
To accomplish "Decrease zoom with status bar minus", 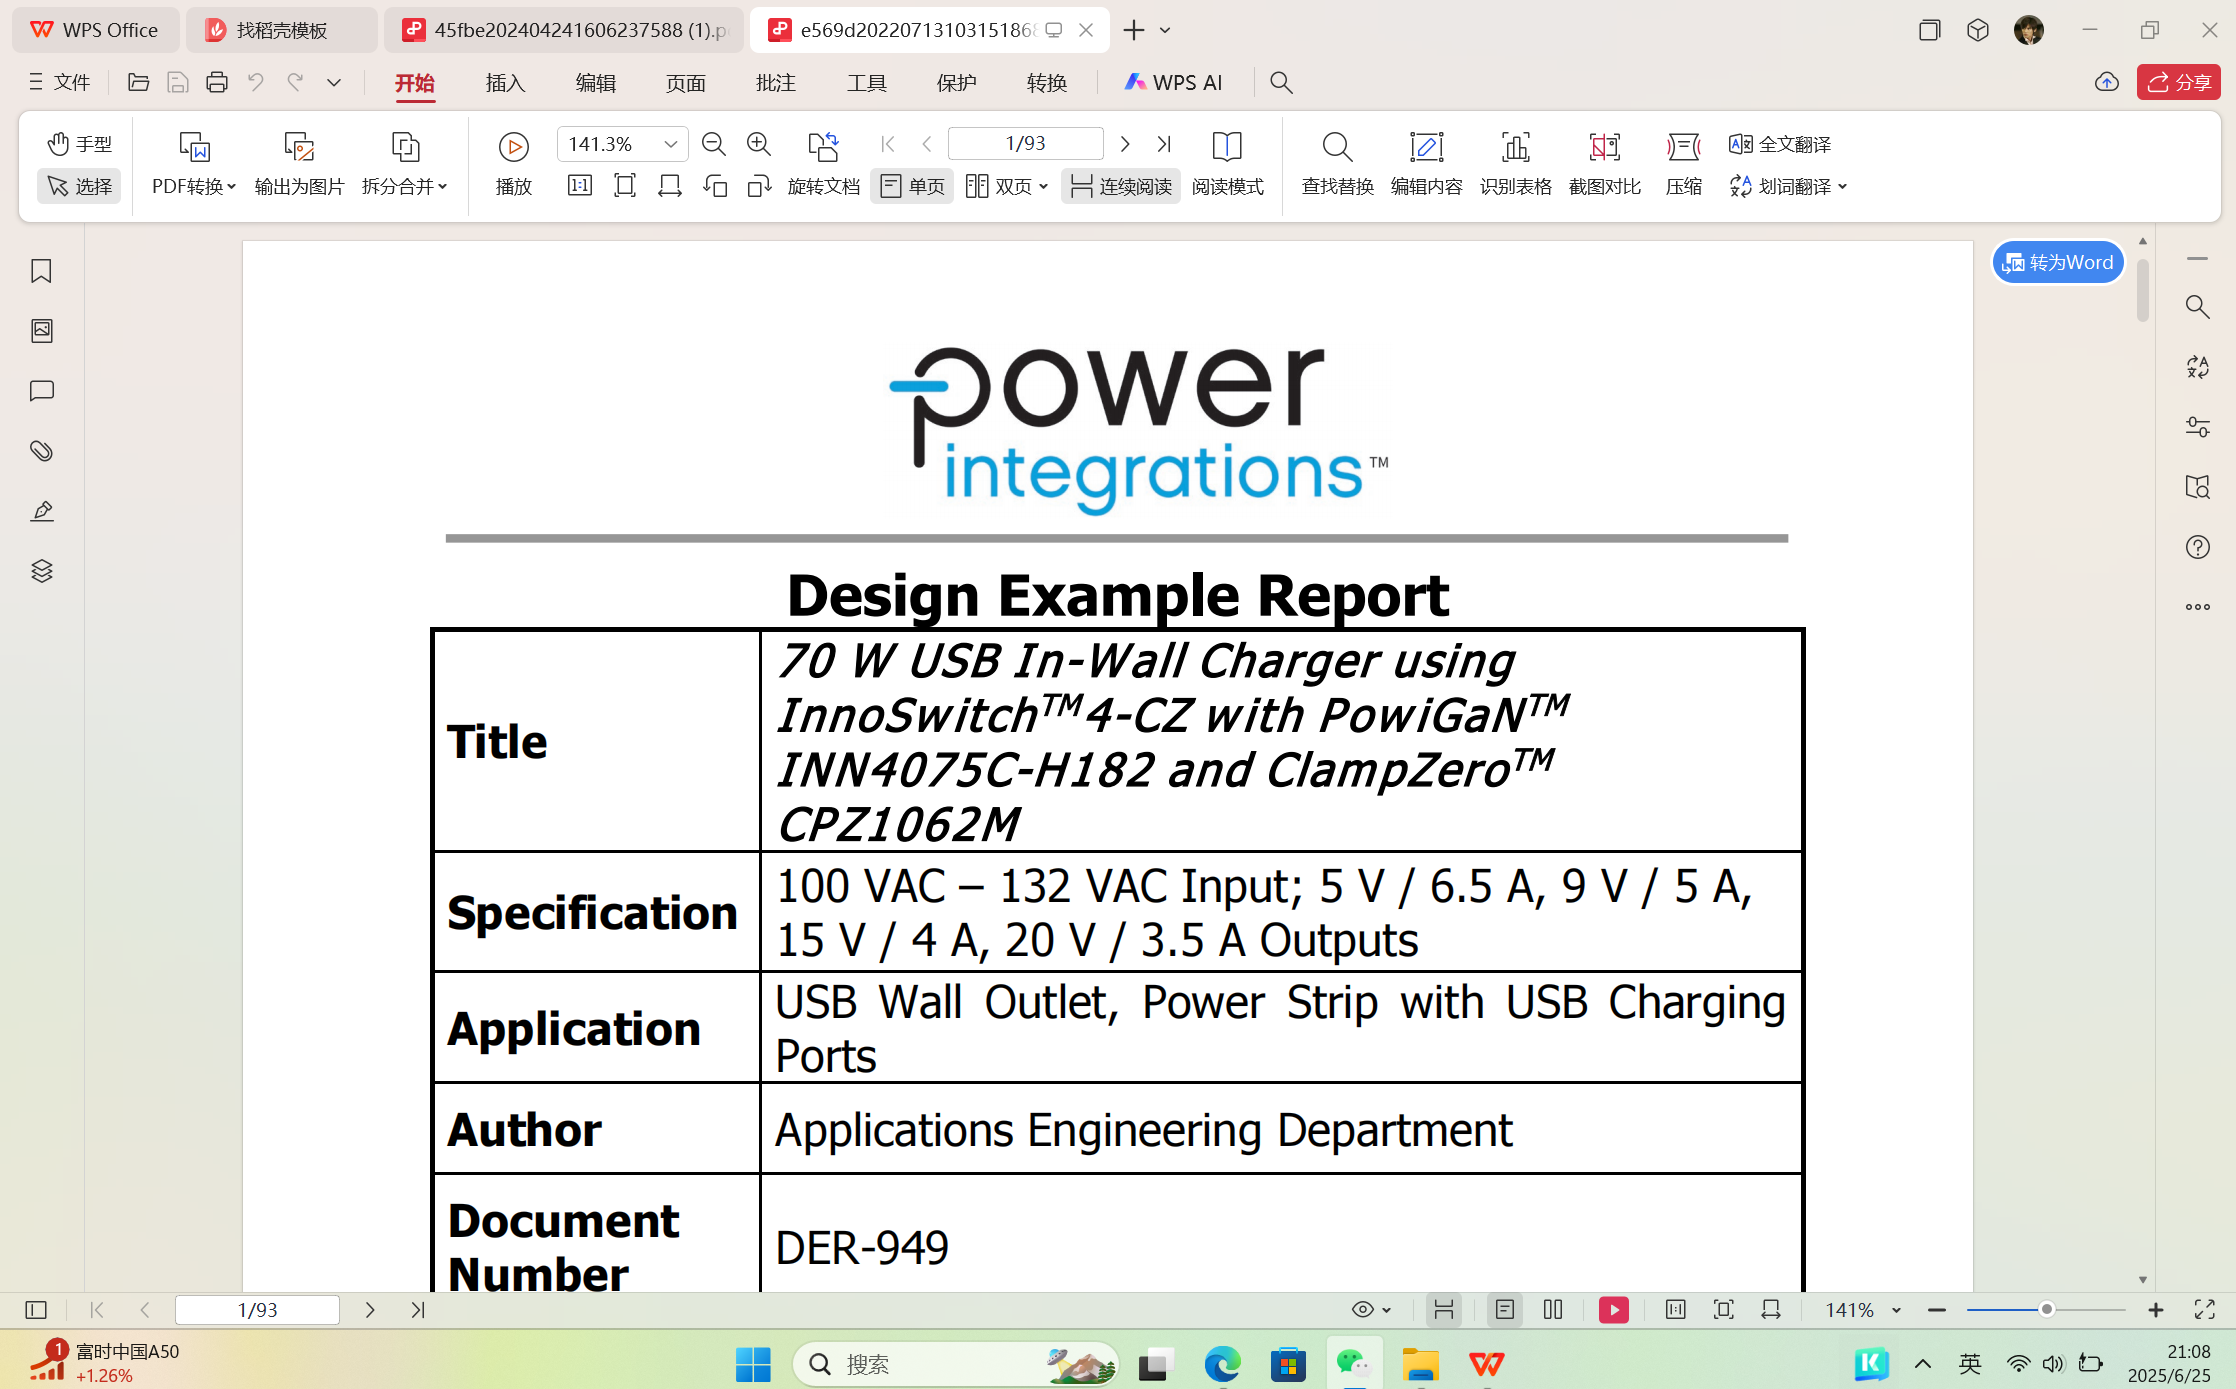I will (x=1937, y=1310).
